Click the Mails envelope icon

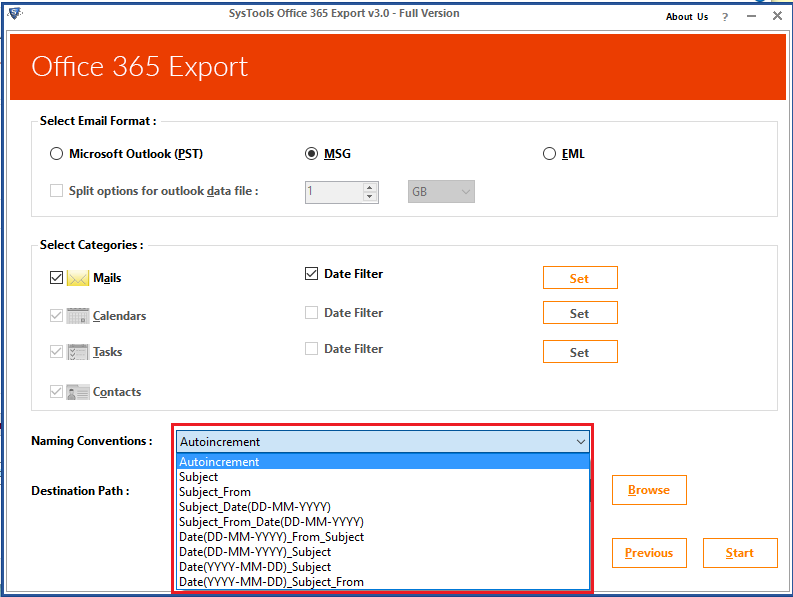[x=78, y=278]
